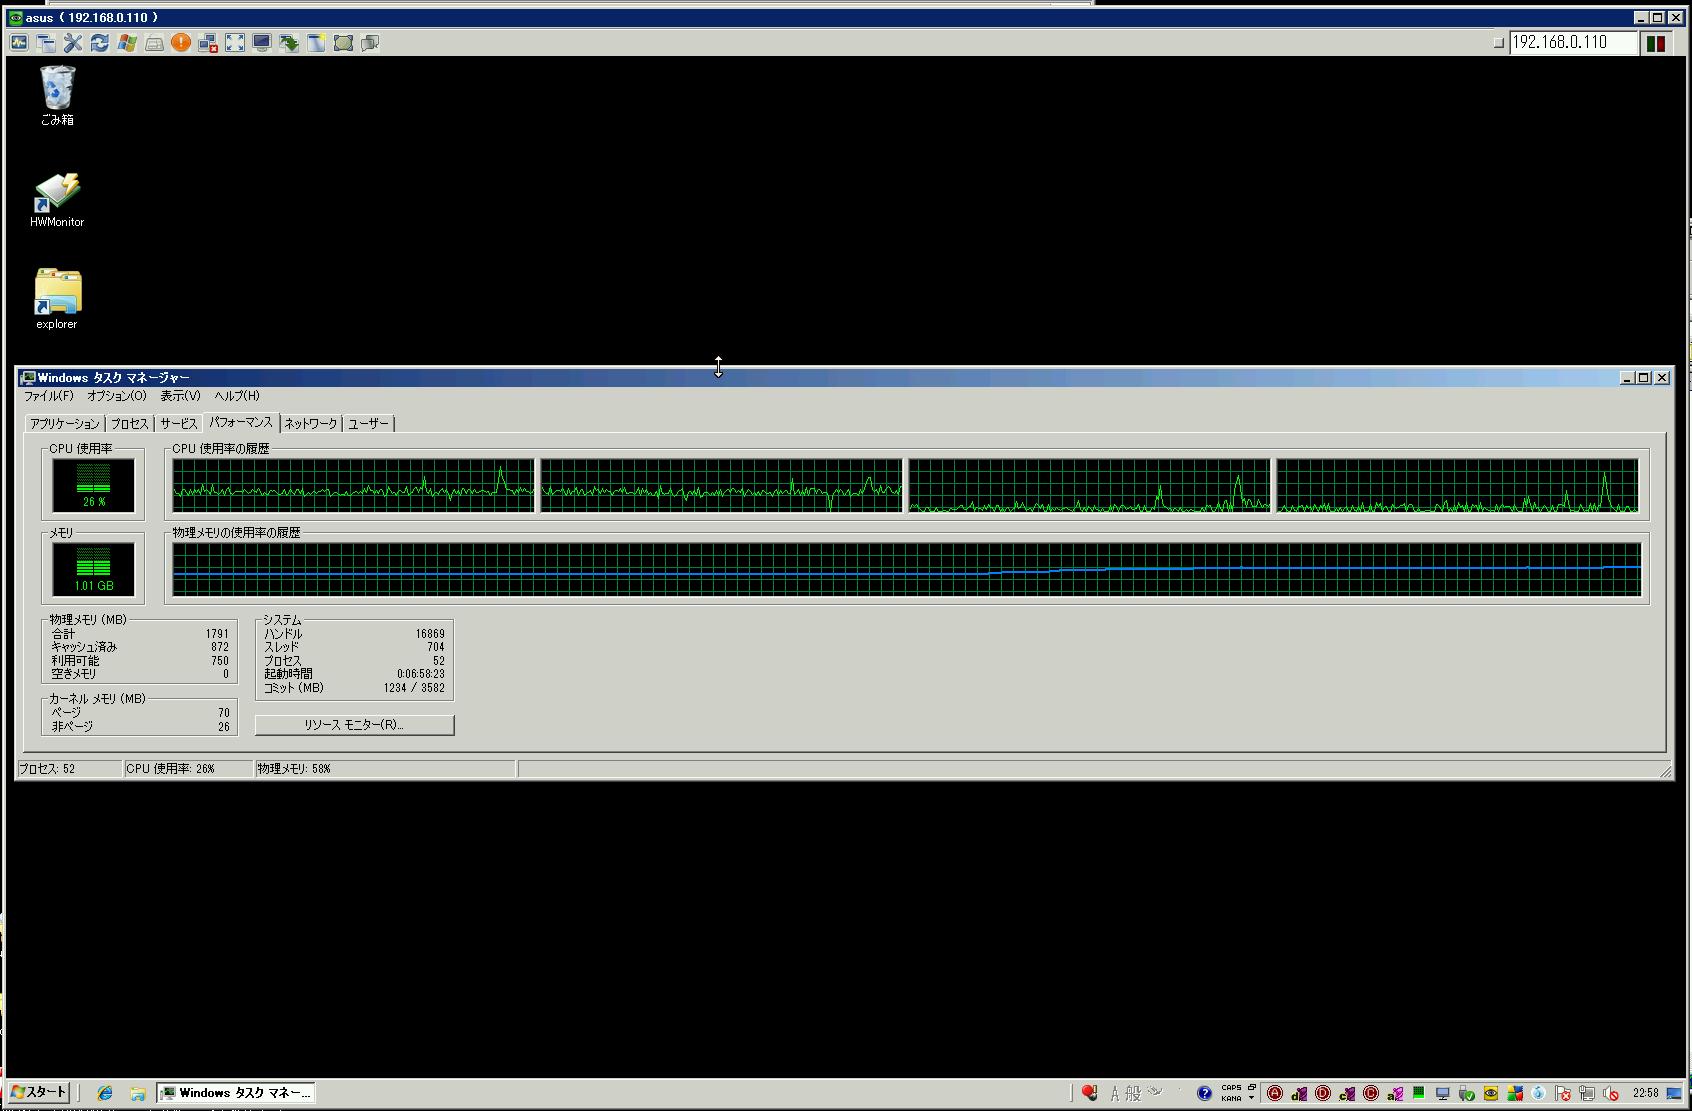Open the ファイル(F) menu in Task Manager
This screenshot has width=1692, height=1111.
pos(48,395)
